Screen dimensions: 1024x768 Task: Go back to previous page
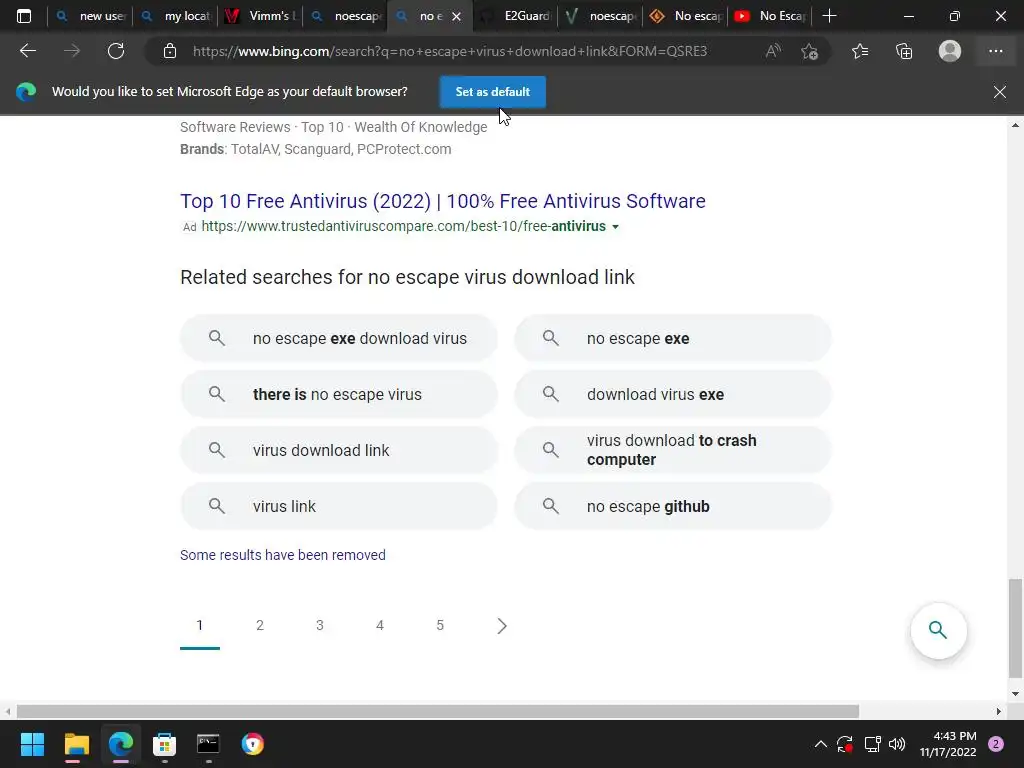pos(28,51)
